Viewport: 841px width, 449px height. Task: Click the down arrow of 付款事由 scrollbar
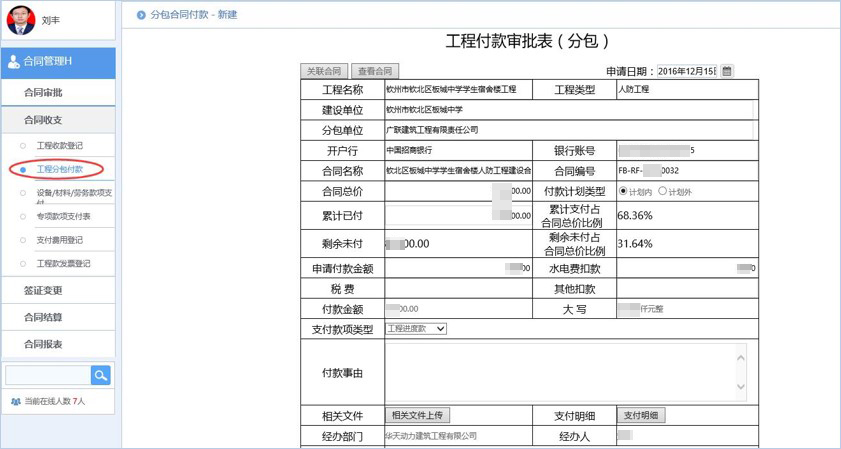[740, 389]
